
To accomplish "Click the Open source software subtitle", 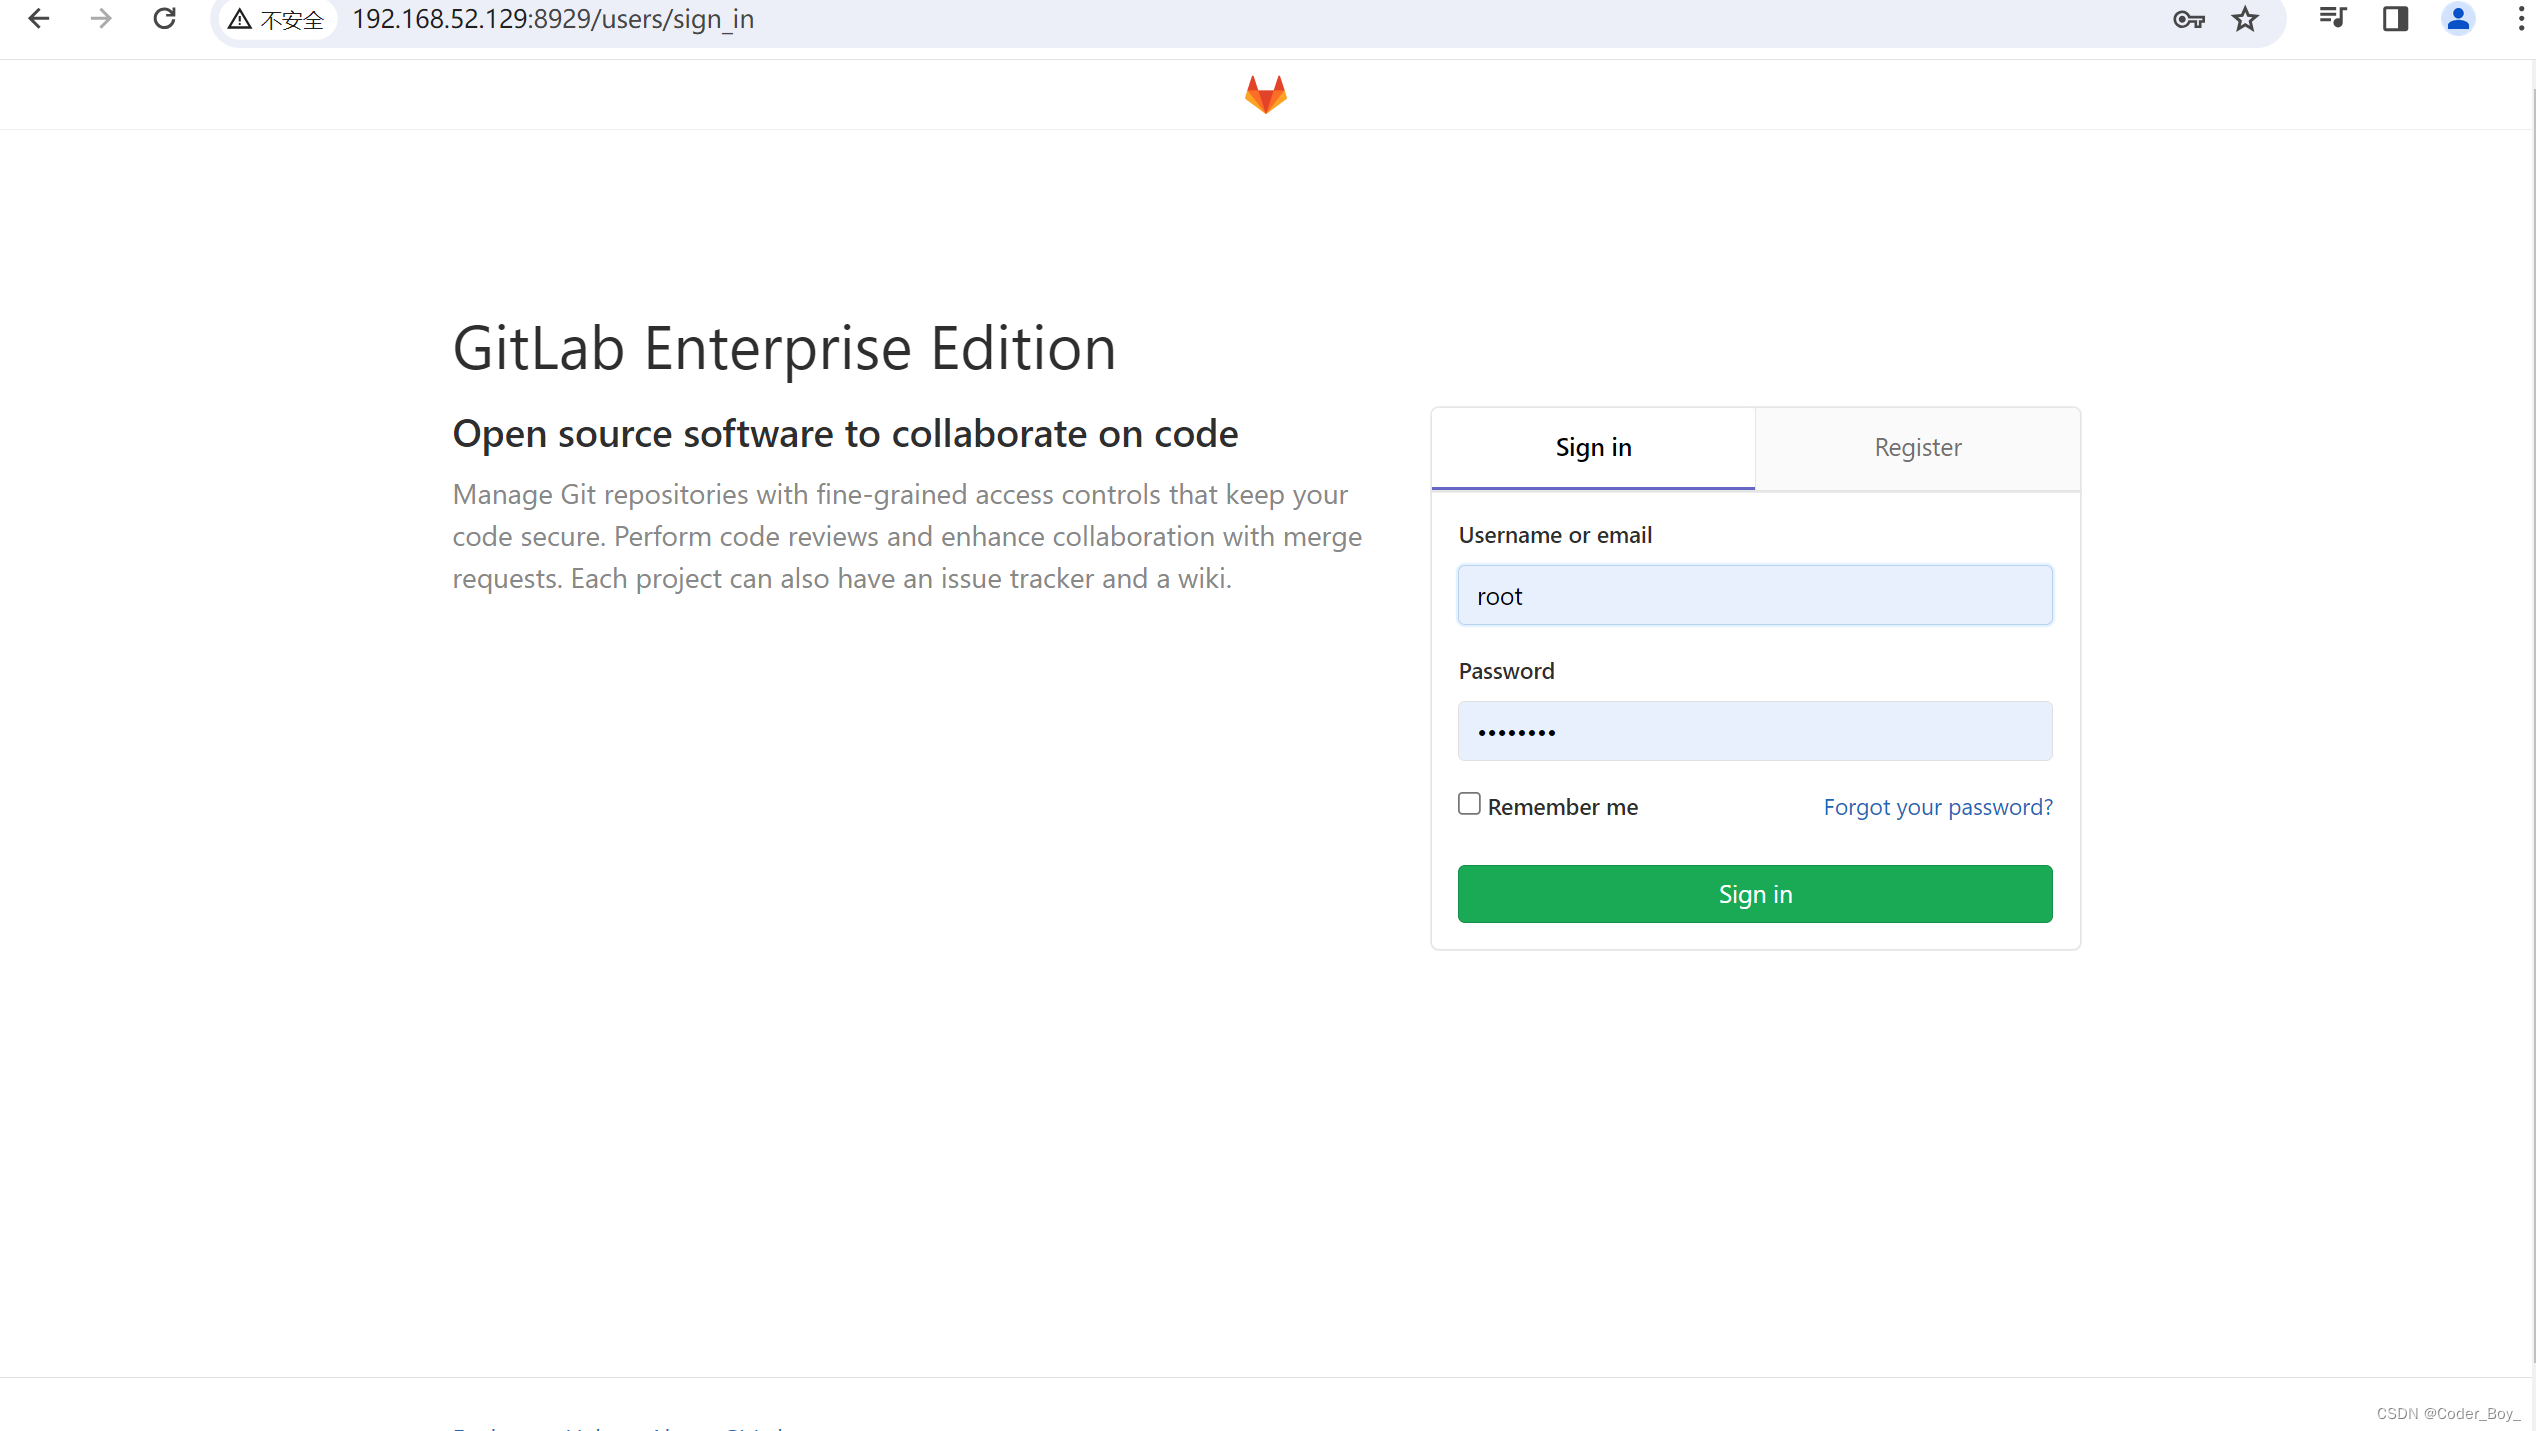I will point(845,434).
